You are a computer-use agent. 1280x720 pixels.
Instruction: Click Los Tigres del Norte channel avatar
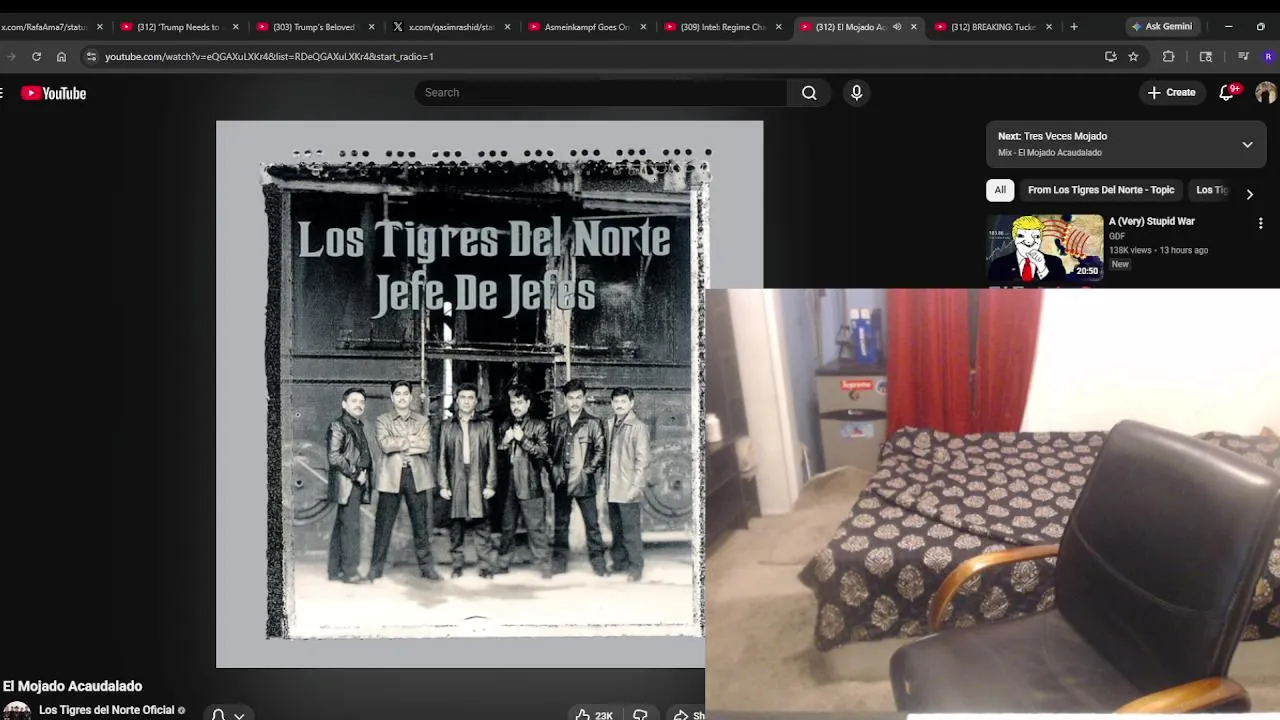pos(17,711)
